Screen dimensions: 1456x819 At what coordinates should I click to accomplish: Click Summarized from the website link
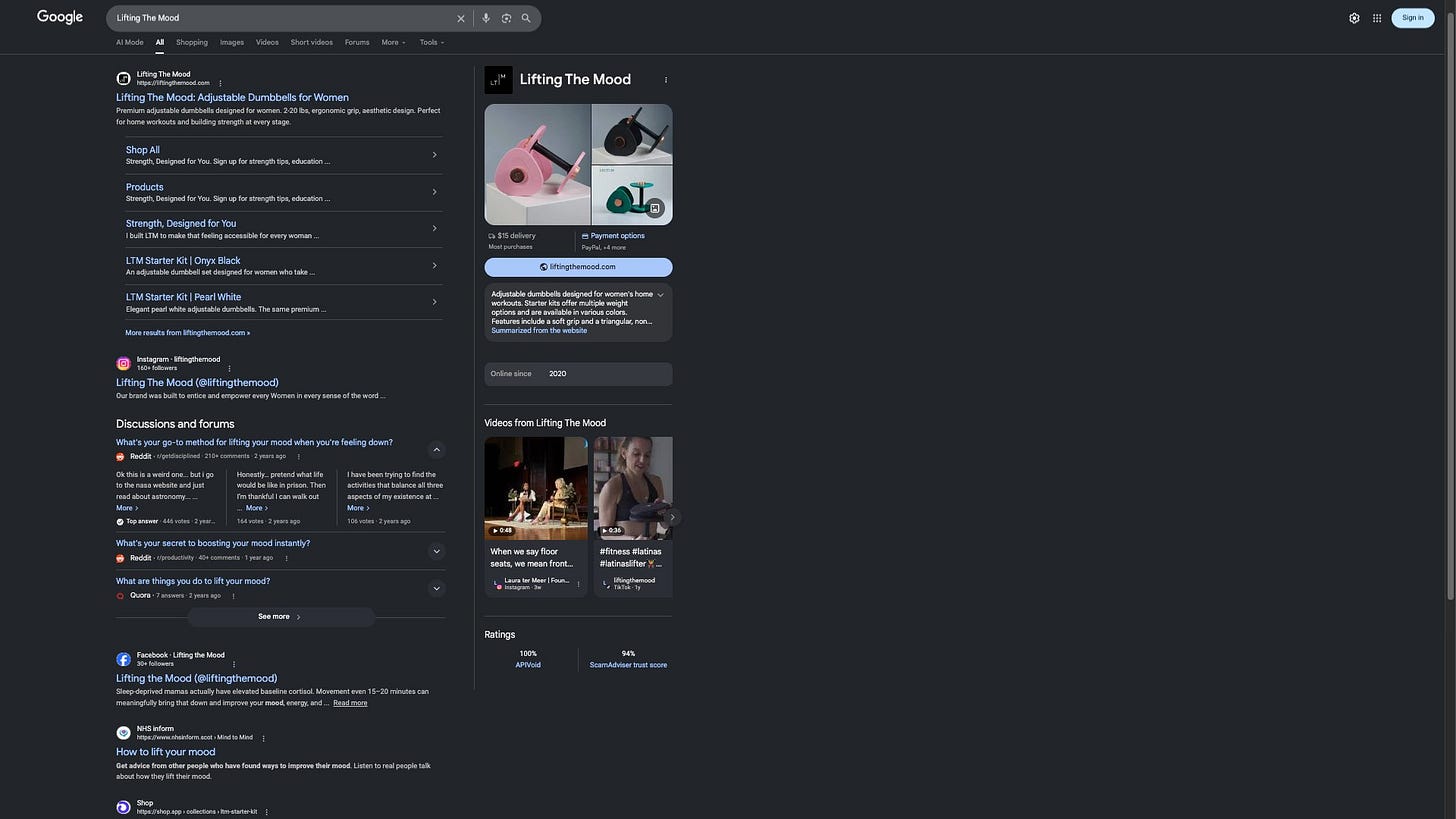point(539,331)
